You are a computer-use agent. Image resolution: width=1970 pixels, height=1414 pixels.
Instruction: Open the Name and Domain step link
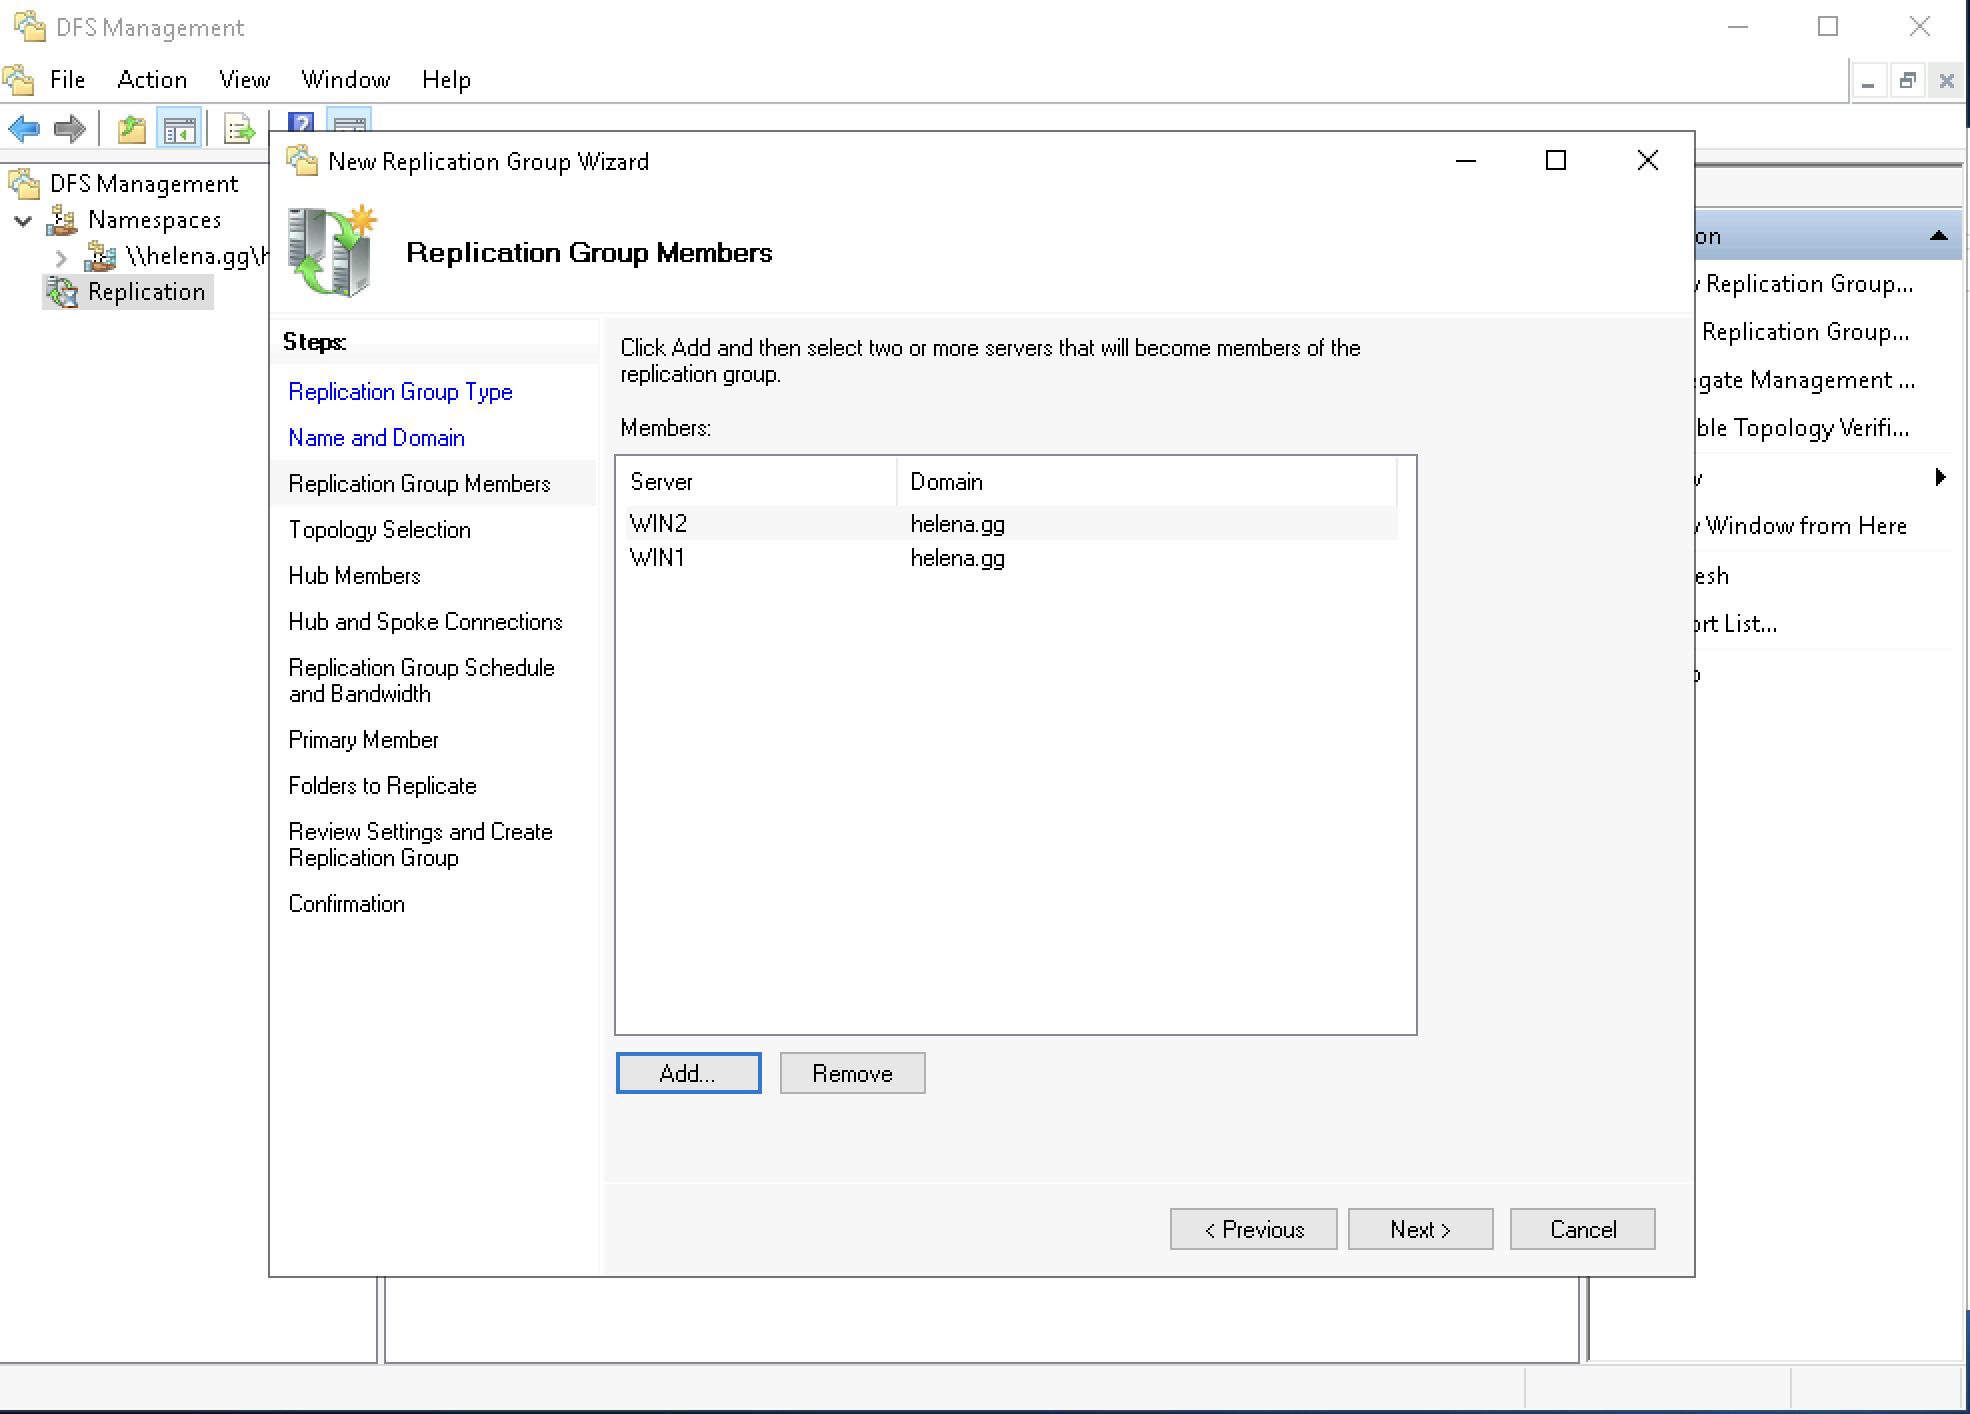(376, 438)
